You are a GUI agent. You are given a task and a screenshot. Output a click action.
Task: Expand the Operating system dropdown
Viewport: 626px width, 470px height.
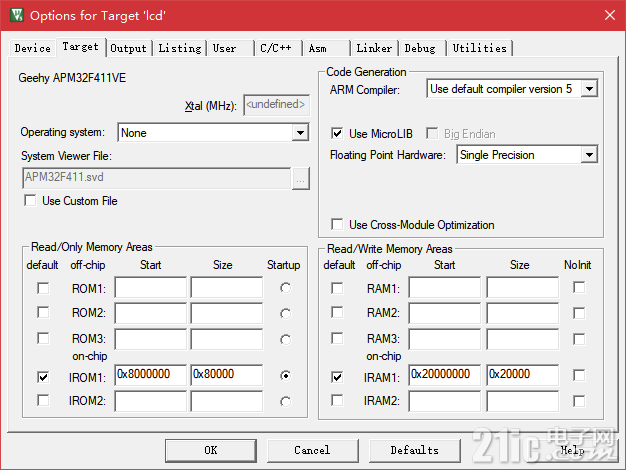[x=300, y=133]
